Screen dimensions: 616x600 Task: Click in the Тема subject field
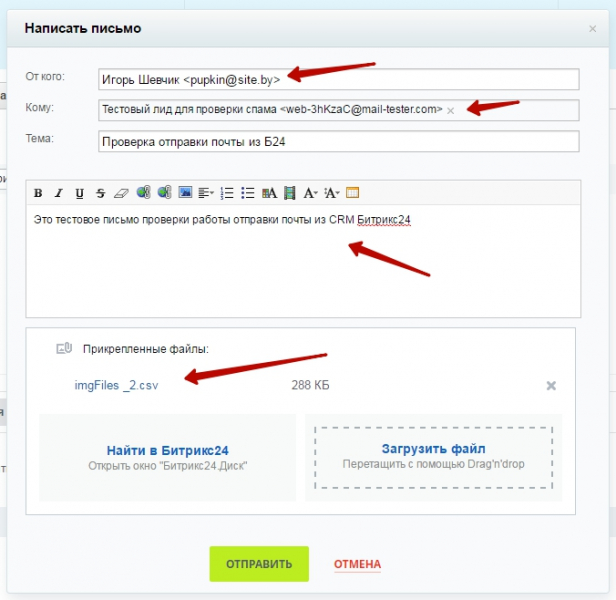point(338,141)
